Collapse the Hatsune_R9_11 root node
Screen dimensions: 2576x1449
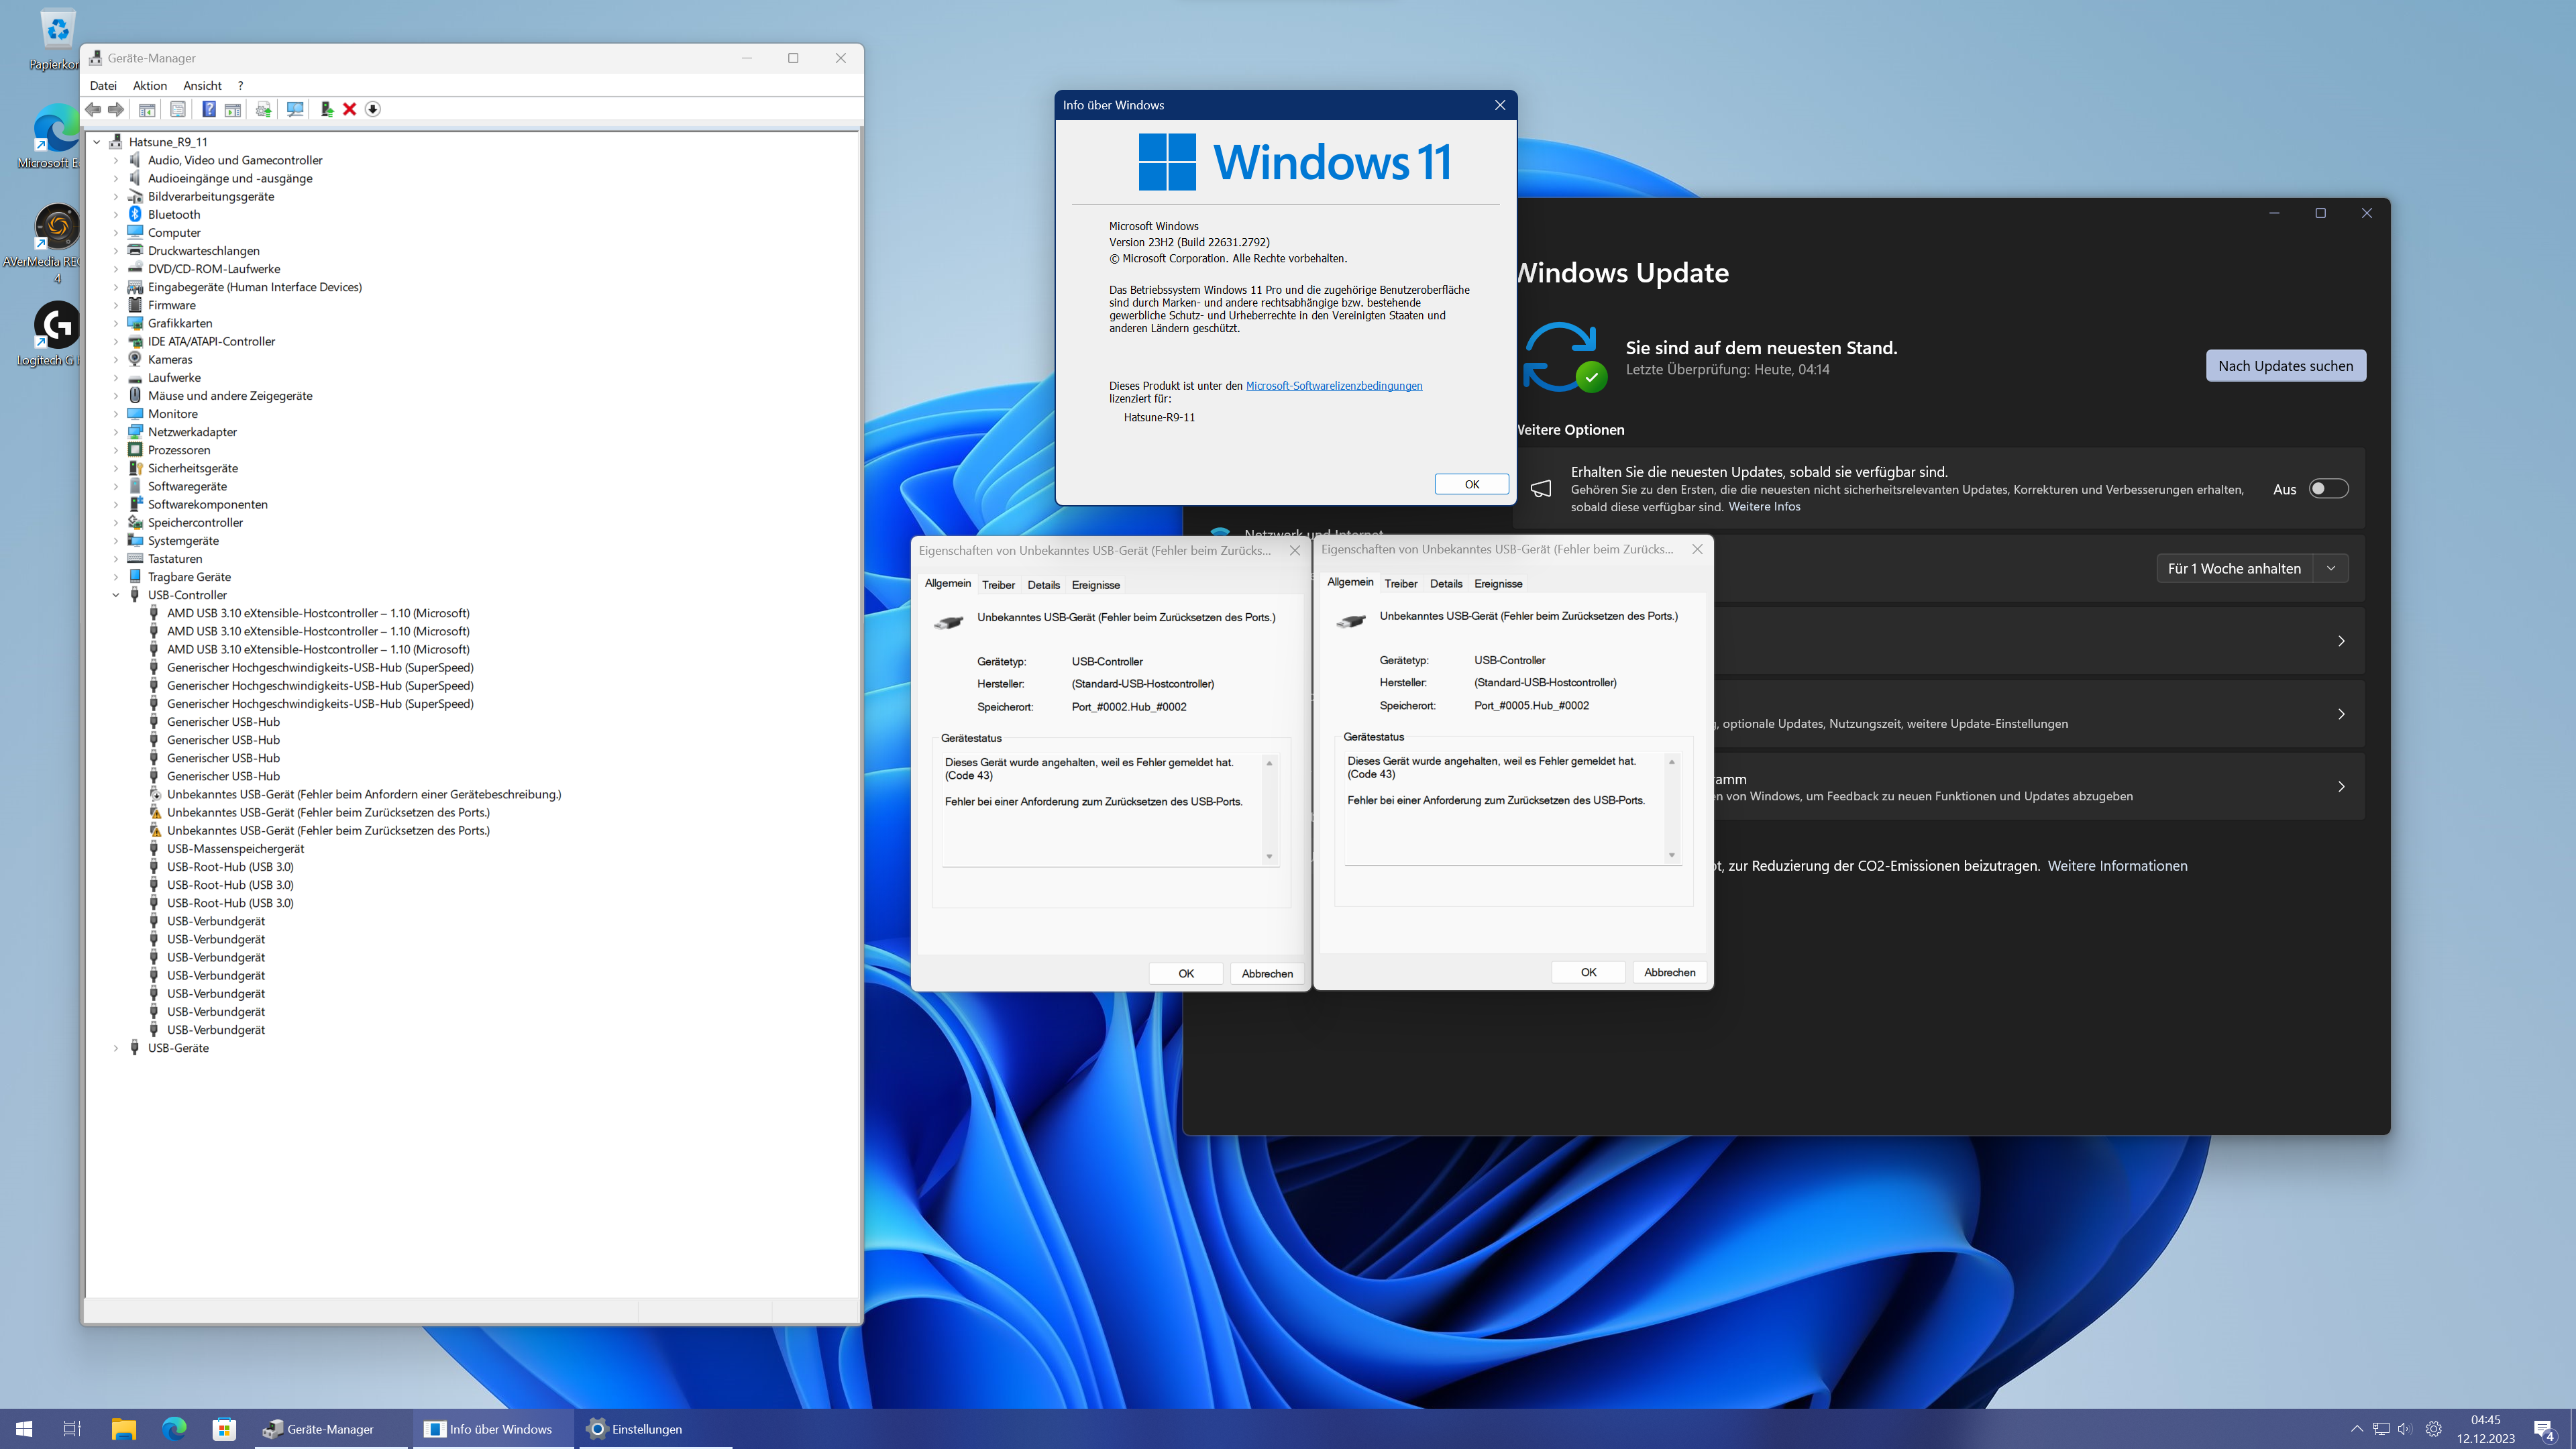97,142
